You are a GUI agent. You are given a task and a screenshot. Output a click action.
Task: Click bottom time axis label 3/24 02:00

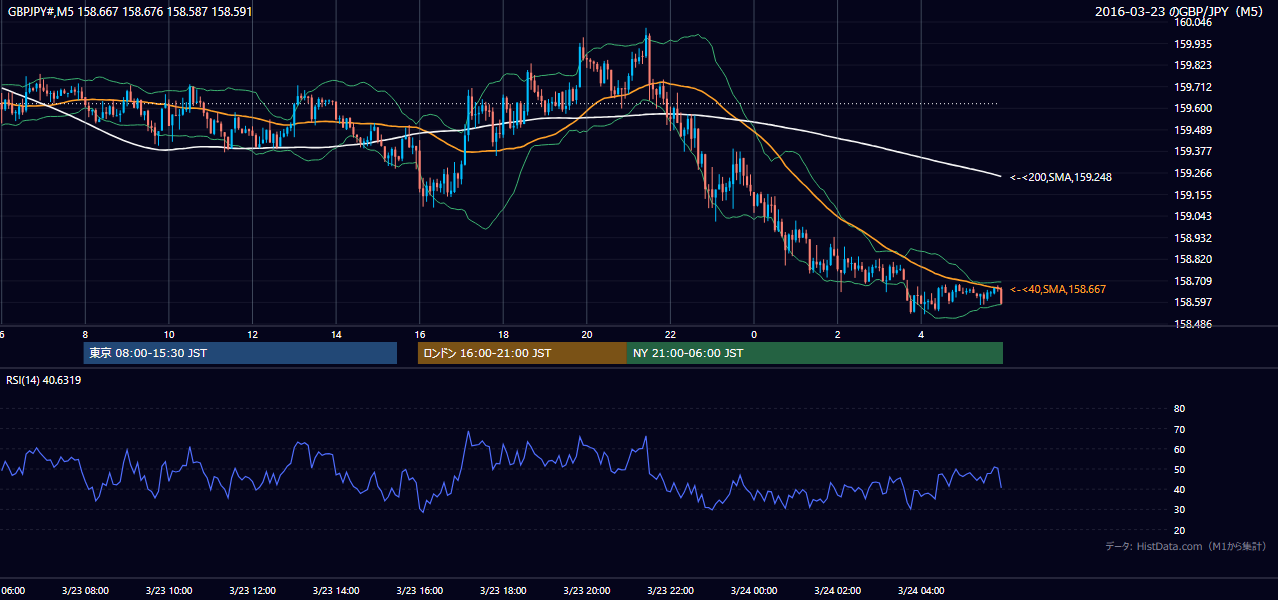(837, 591)
